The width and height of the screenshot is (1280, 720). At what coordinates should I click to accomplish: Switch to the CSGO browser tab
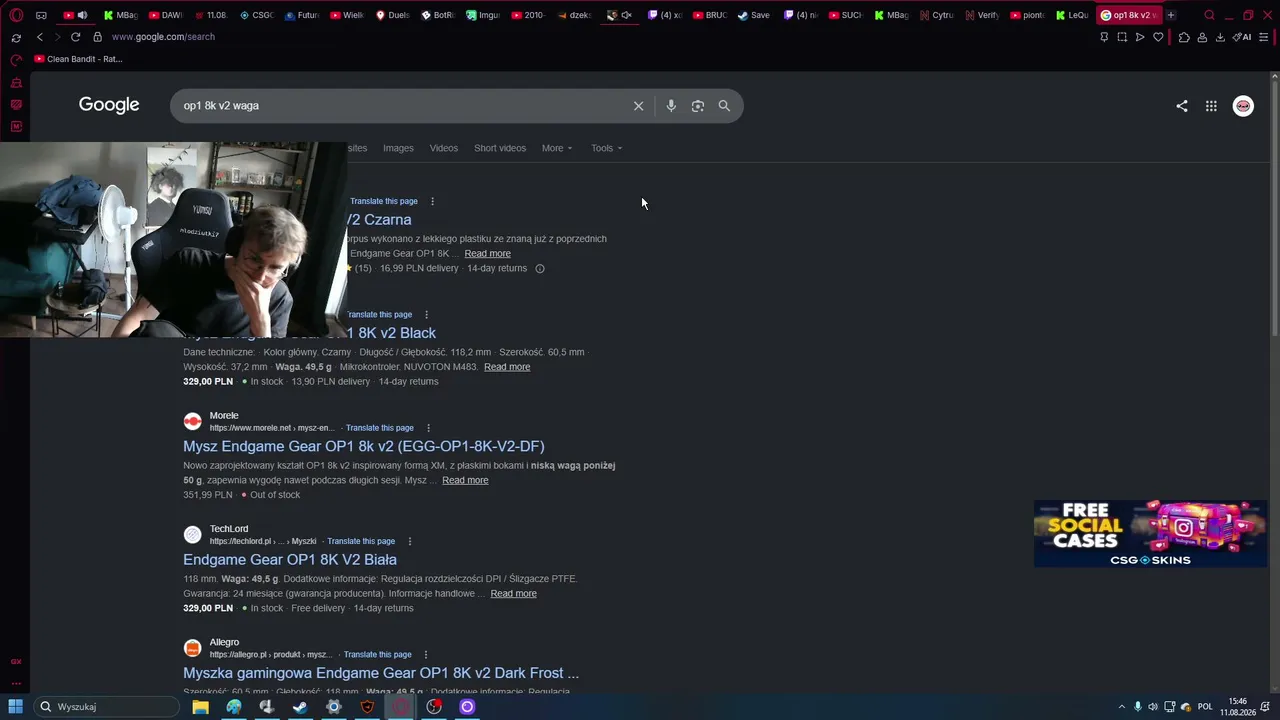click(x=257, y=15)
